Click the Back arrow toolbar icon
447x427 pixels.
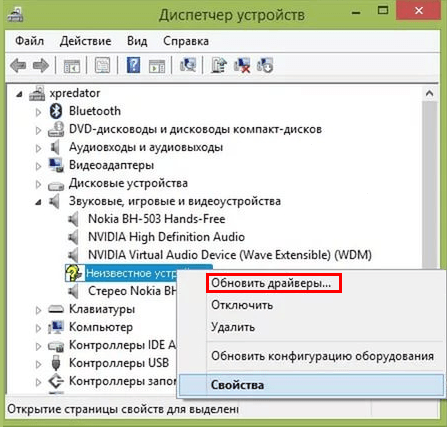click(x=18, y=65)
